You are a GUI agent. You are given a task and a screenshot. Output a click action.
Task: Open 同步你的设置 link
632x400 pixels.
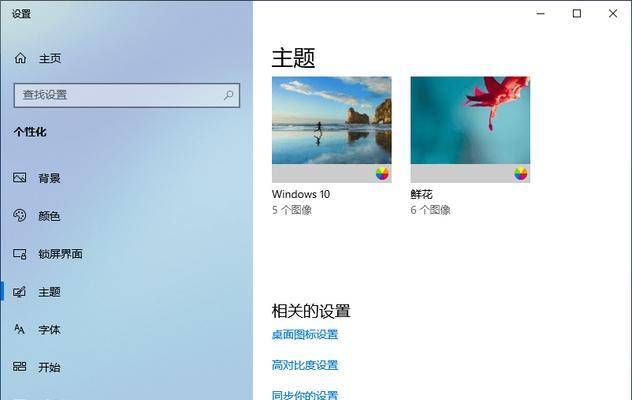[x=305, y=394]
